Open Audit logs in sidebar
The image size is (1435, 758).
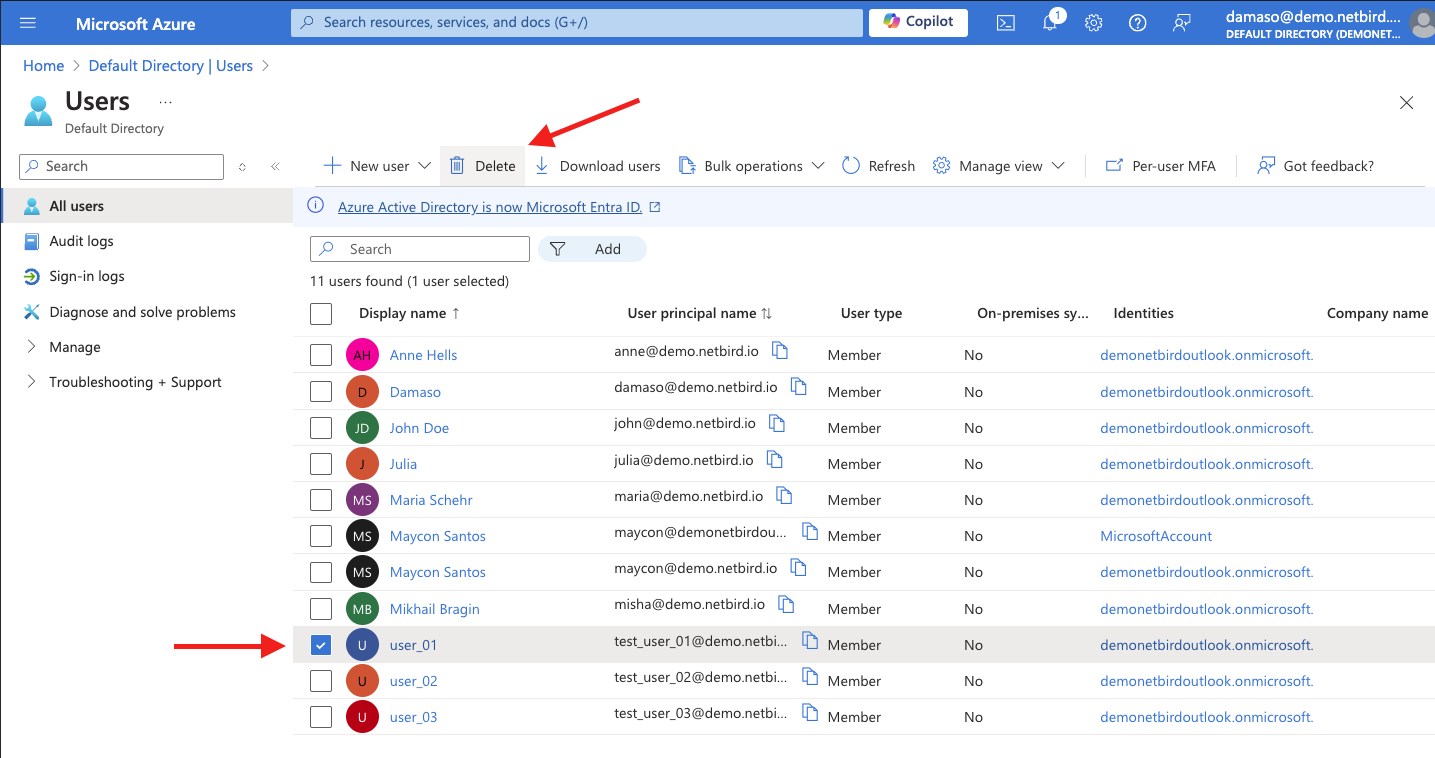[81, 241]
